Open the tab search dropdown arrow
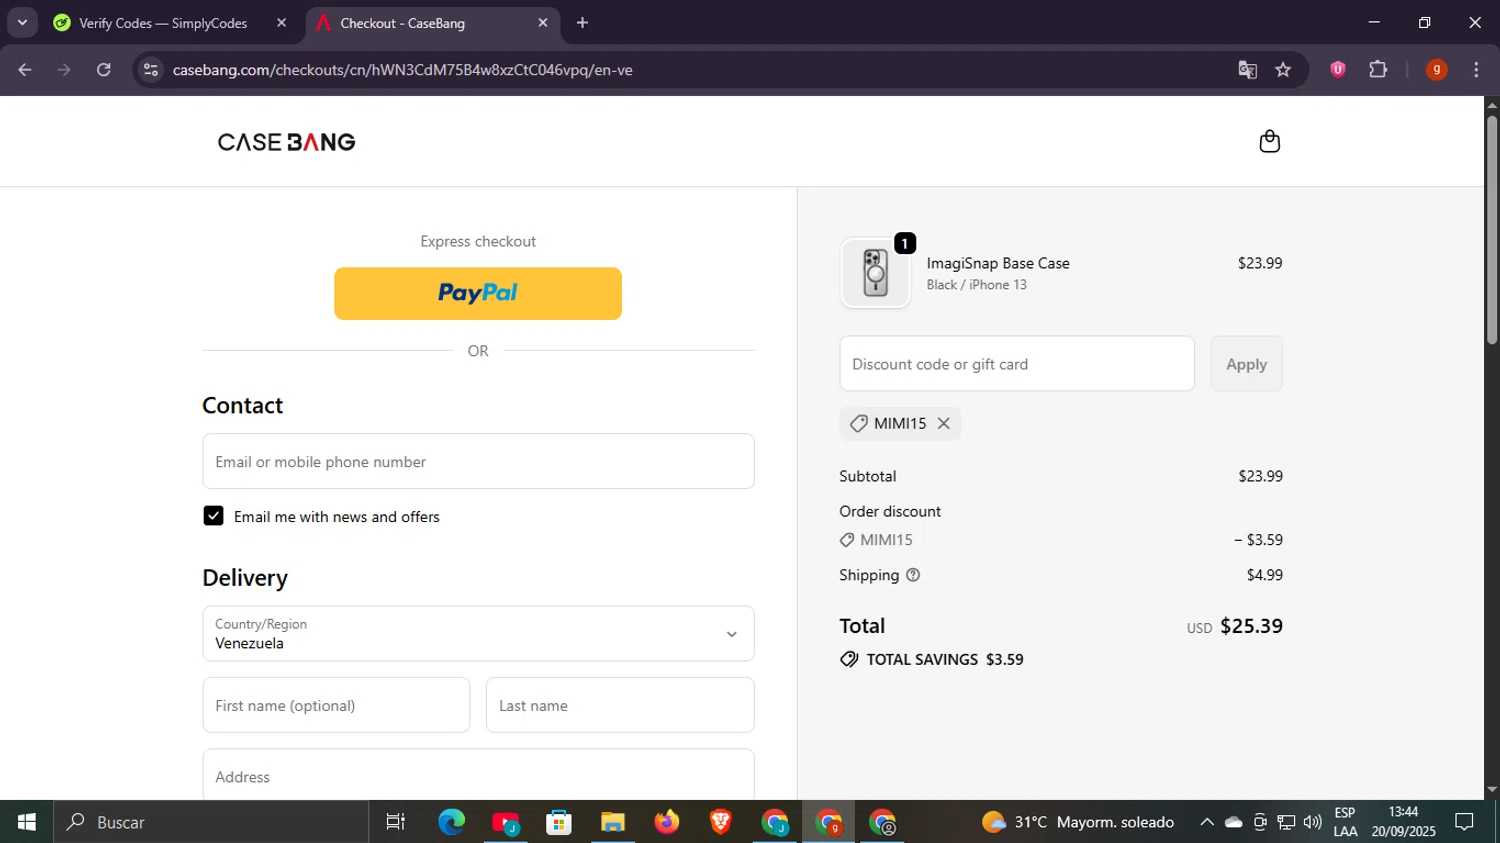 tap(22, 23)
